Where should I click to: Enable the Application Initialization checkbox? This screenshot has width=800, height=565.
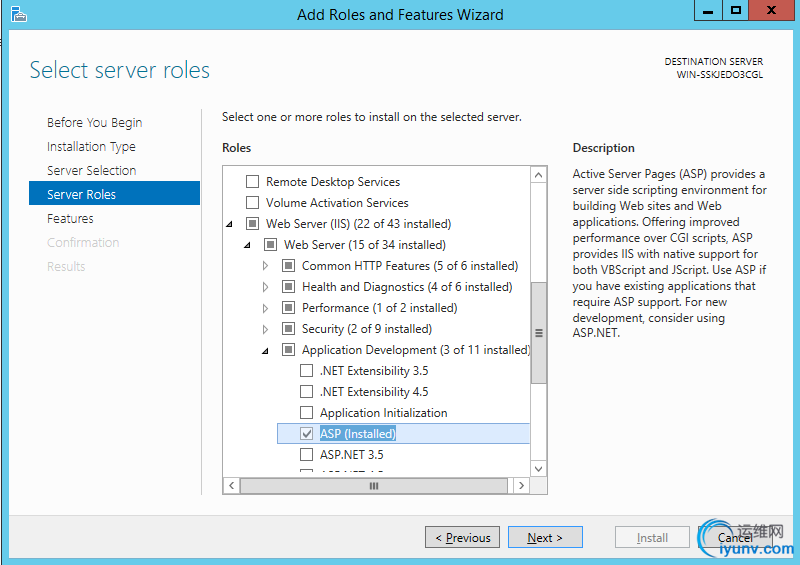pyautogui.click(x=307, y=413)
